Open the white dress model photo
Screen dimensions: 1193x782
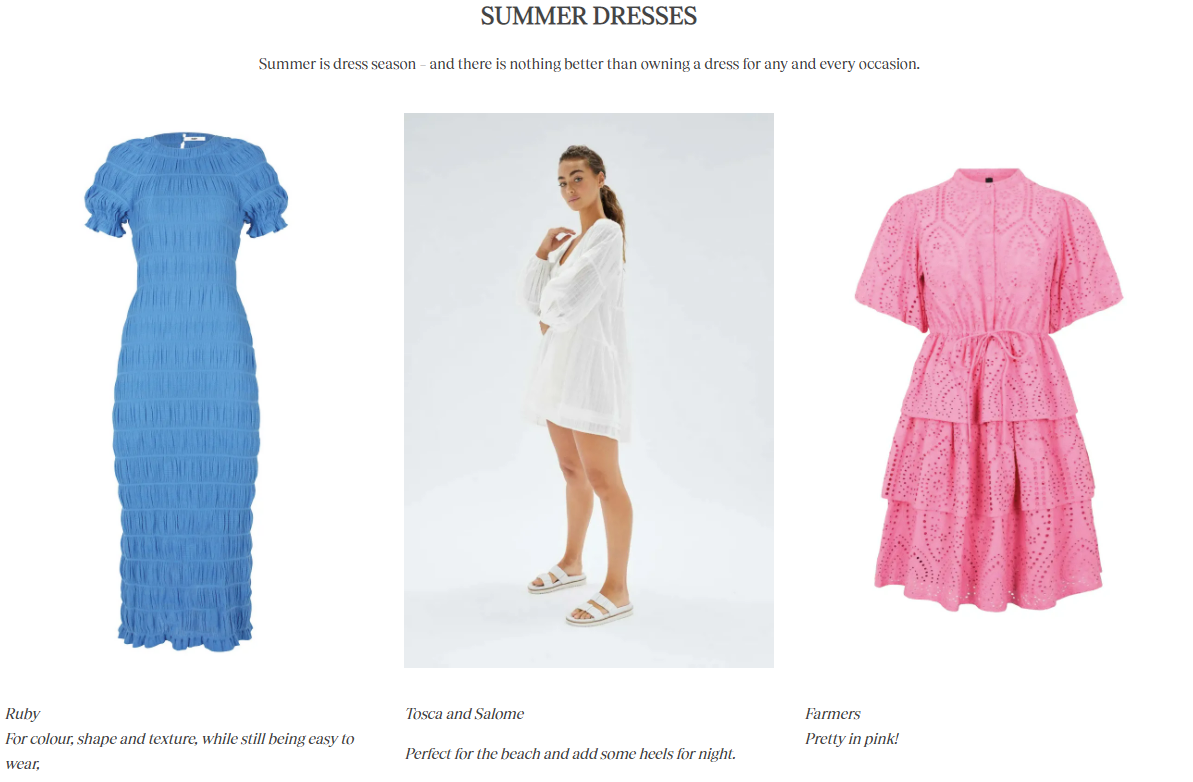click(589, 390)
